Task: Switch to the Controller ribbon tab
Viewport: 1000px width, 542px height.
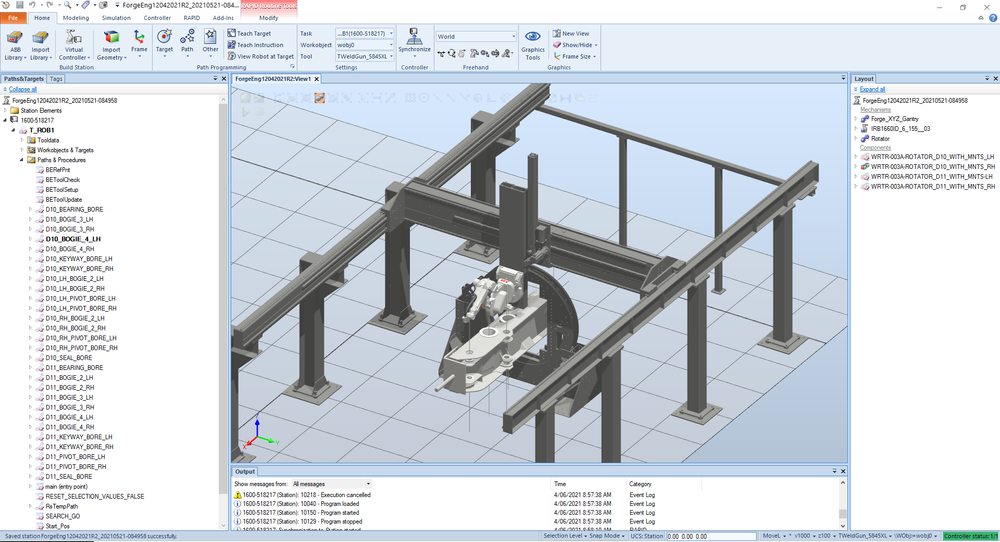Action: point(157,18)
